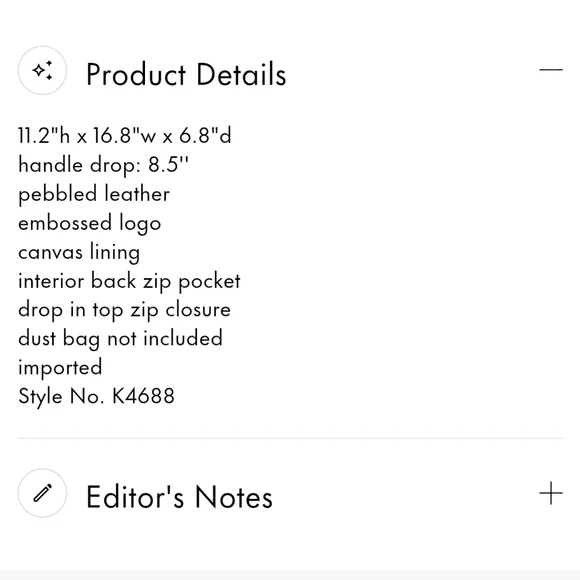Collapse Product Details with the minus icon

pos(551,70)
